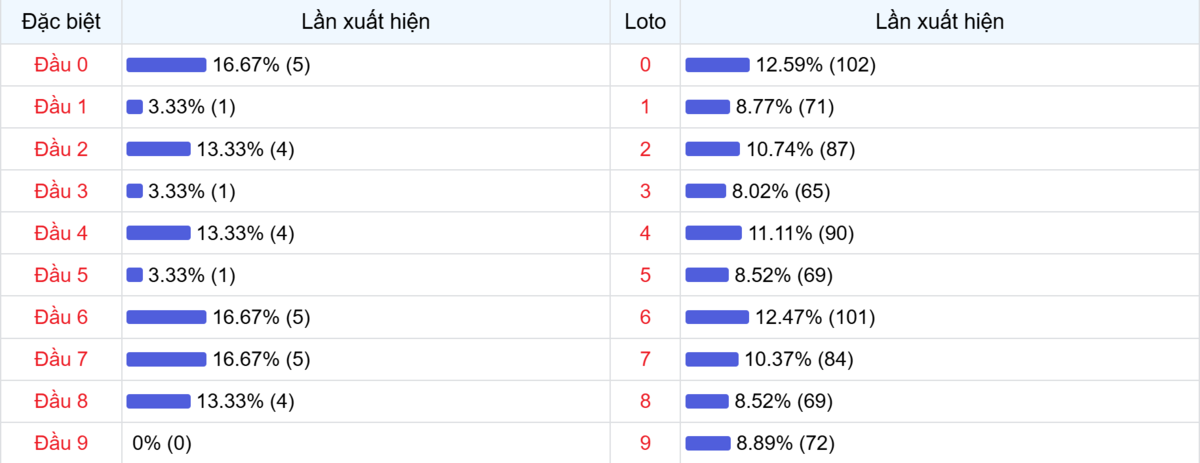Select the "Đầu 1" row label
The width and height of the screenshot is (1200, 463).
[x=61, y=107]
